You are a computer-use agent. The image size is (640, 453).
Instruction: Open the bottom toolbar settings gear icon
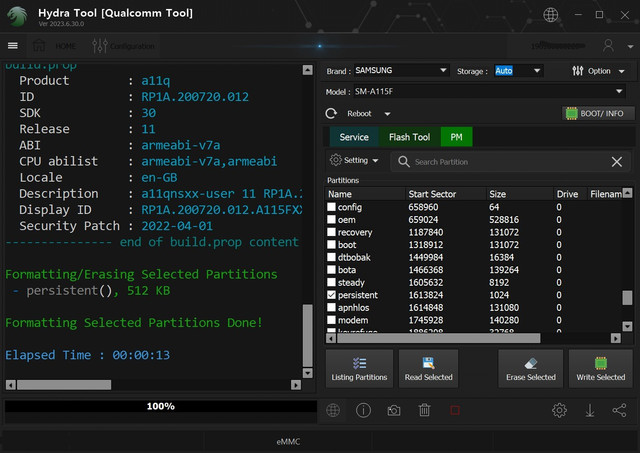click(x=559, y=410)
